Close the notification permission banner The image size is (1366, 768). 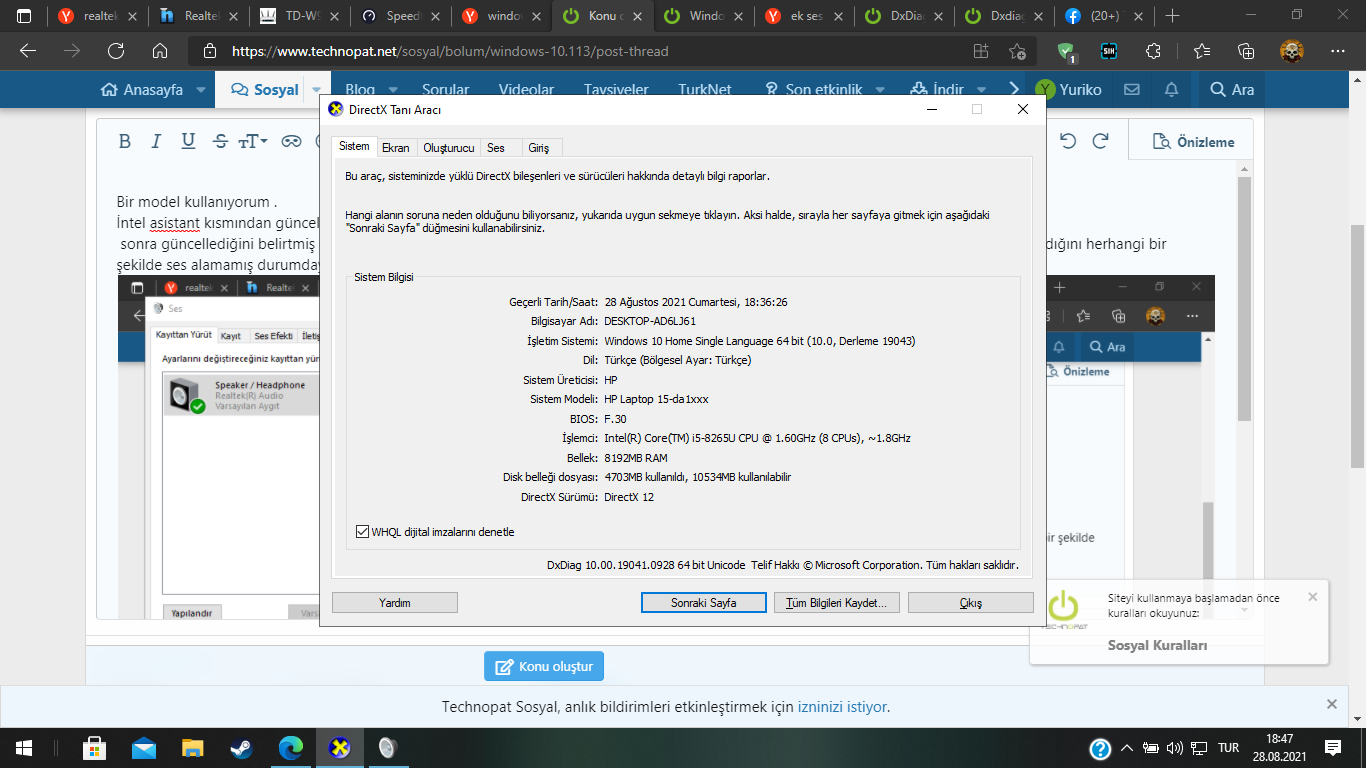tap(1332, 704)
